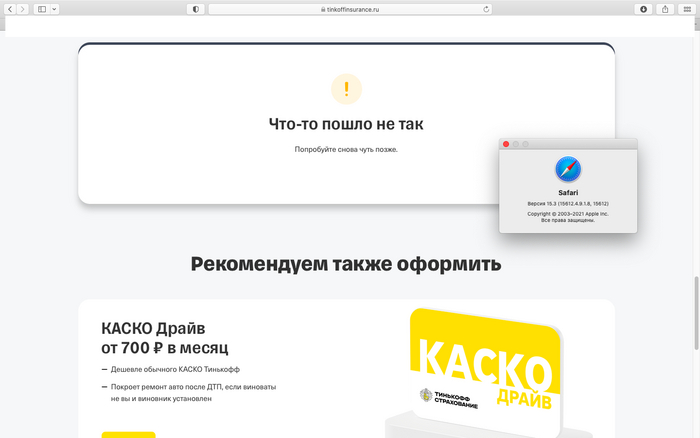Screen dimensions: 700x438
Task: Open the privacy report shield icon
Action: pos(196,9)
